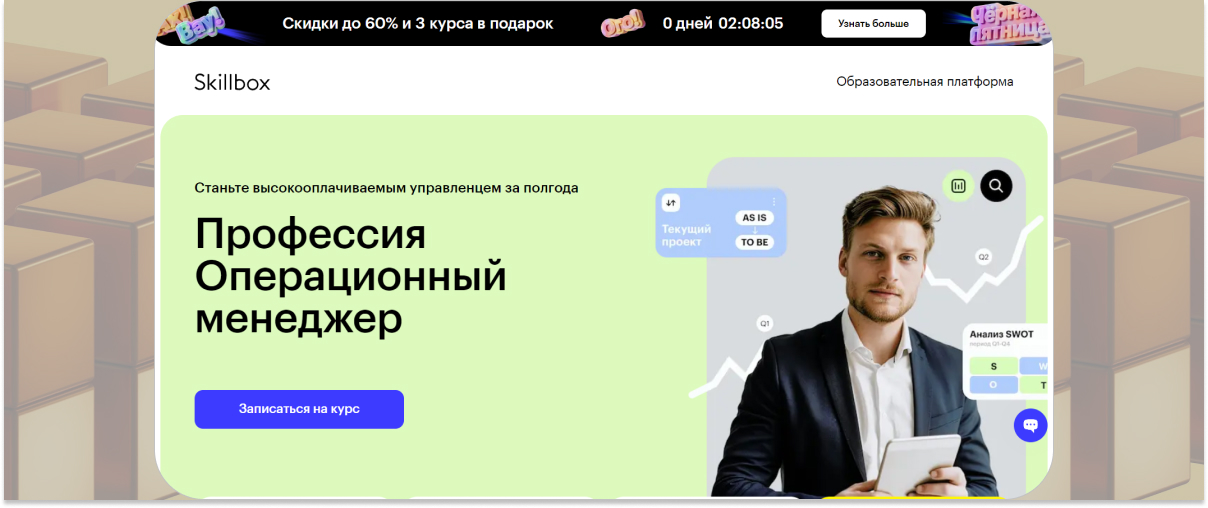Image resolution: width=1208 pixels, height=508 pixels.
Task: Open the three-dots menu on project card
Action: pyautogui.click(x=773, y=202)
